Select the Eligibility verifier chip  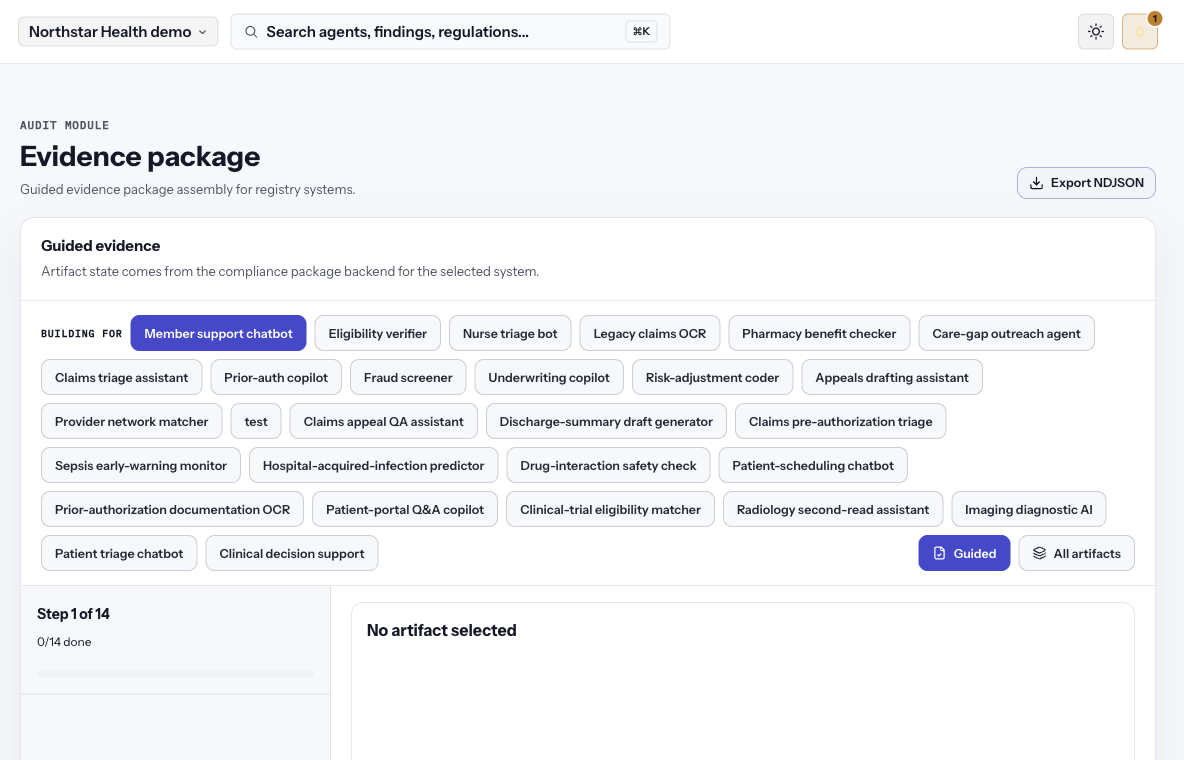click(x=378, y=333)
